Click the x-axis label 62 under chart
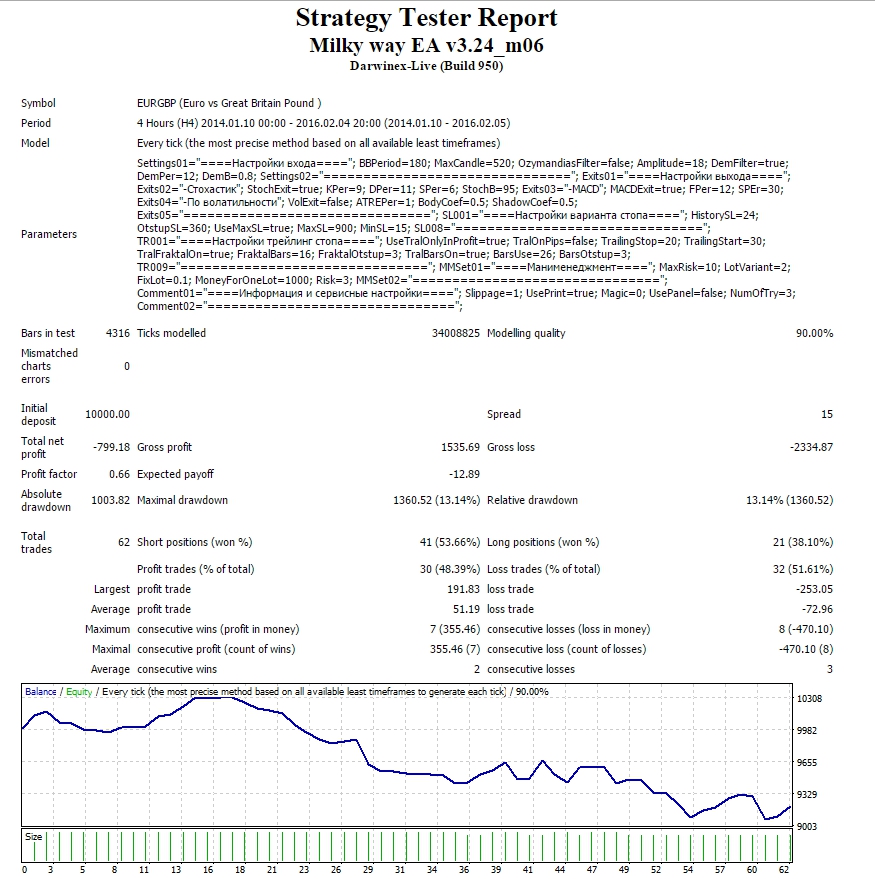875x879 pixels. [784, 869]
